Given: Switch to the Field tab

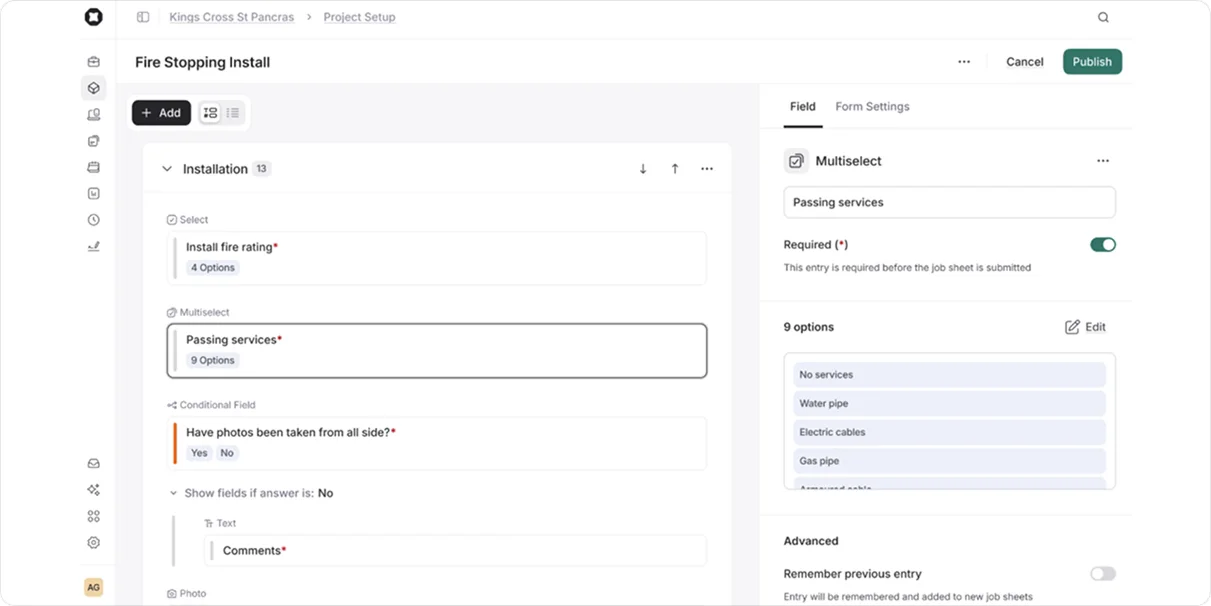Looking at the screenshot, I should pos(803,107).
